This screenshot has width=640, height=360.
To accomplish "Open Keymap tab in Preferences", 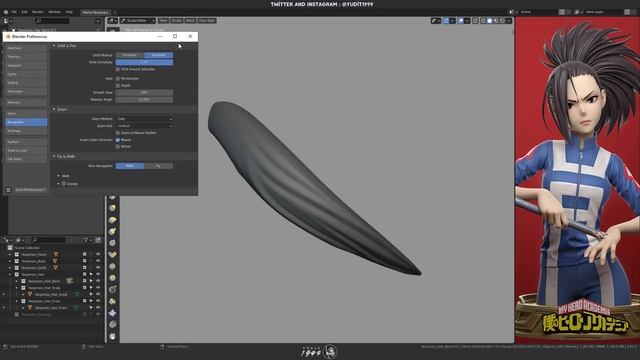I will (26, 131).
